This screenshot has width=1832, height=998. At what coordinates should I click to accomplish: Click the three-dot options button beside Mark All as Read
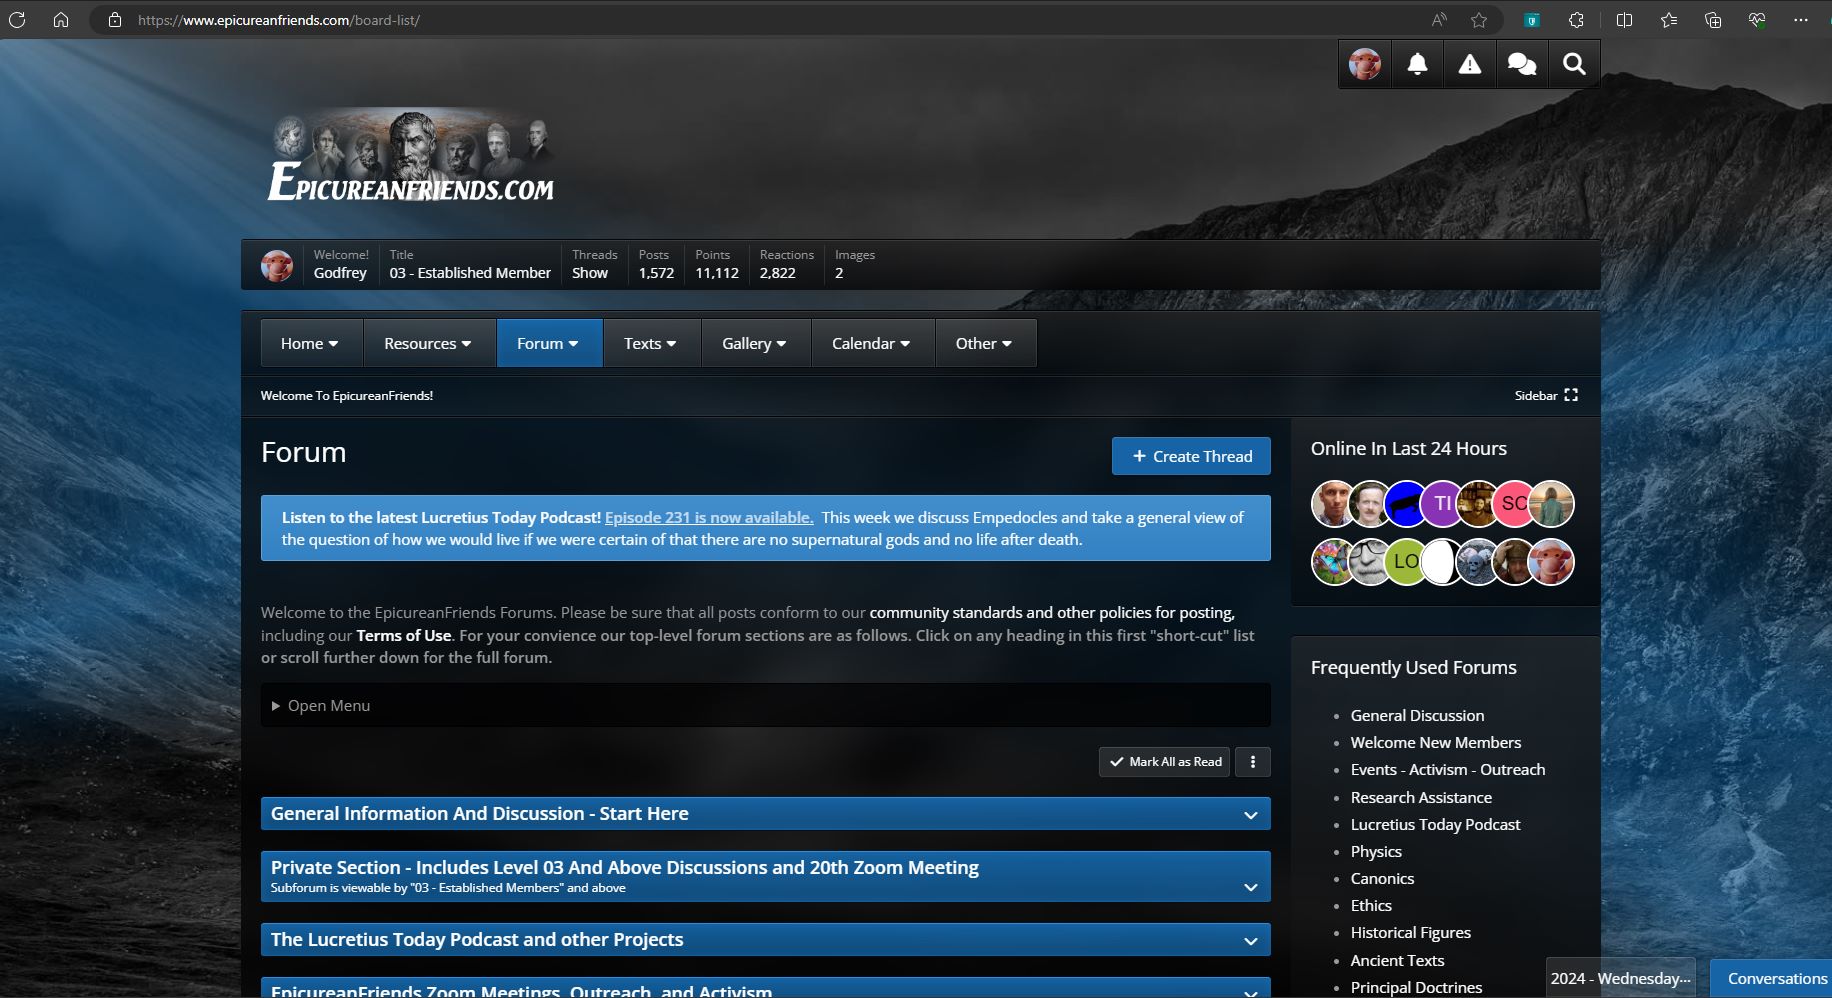click(1252, 762)
